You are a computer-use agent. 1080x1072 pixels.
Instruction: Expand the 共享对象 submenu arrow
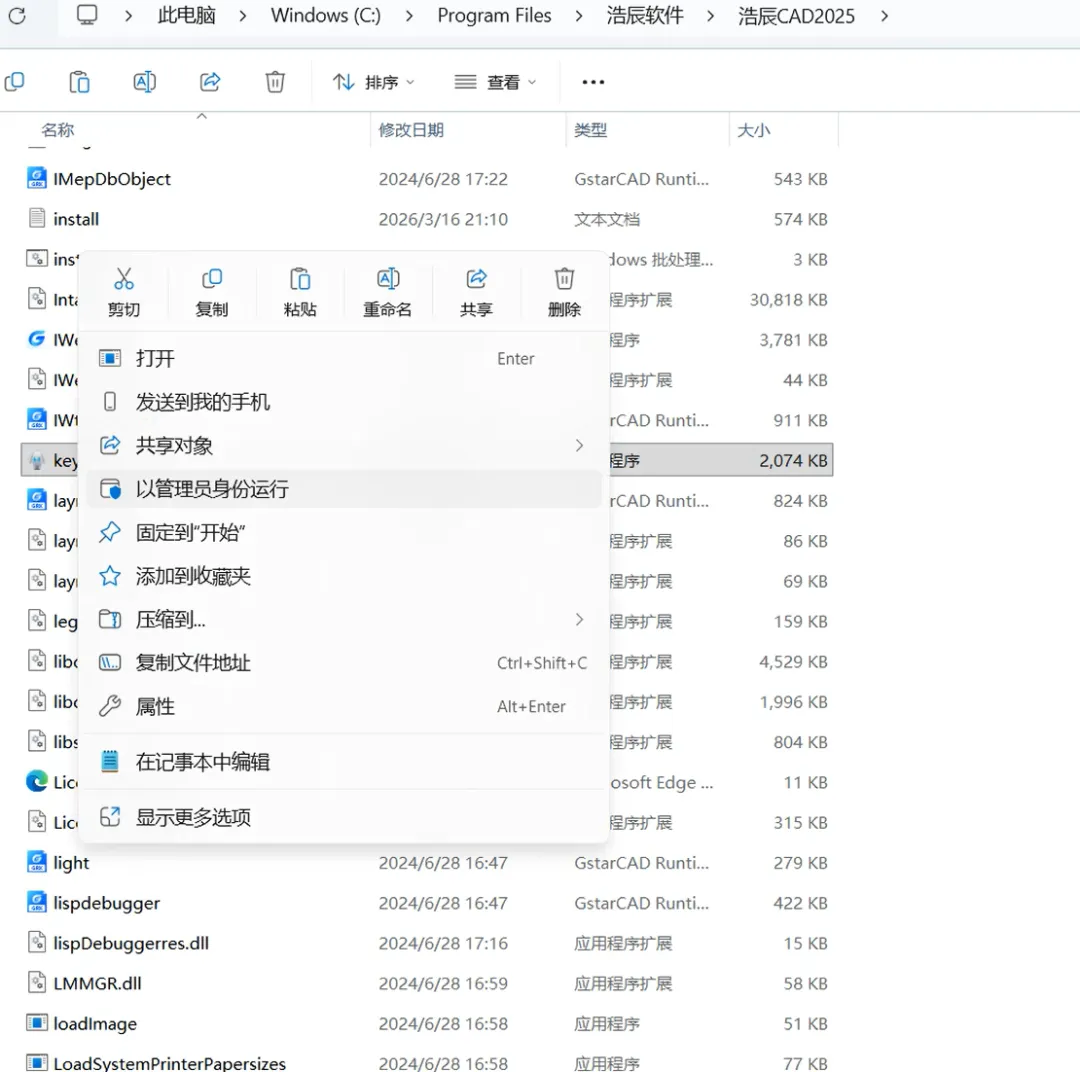click(x=579, y=446)
